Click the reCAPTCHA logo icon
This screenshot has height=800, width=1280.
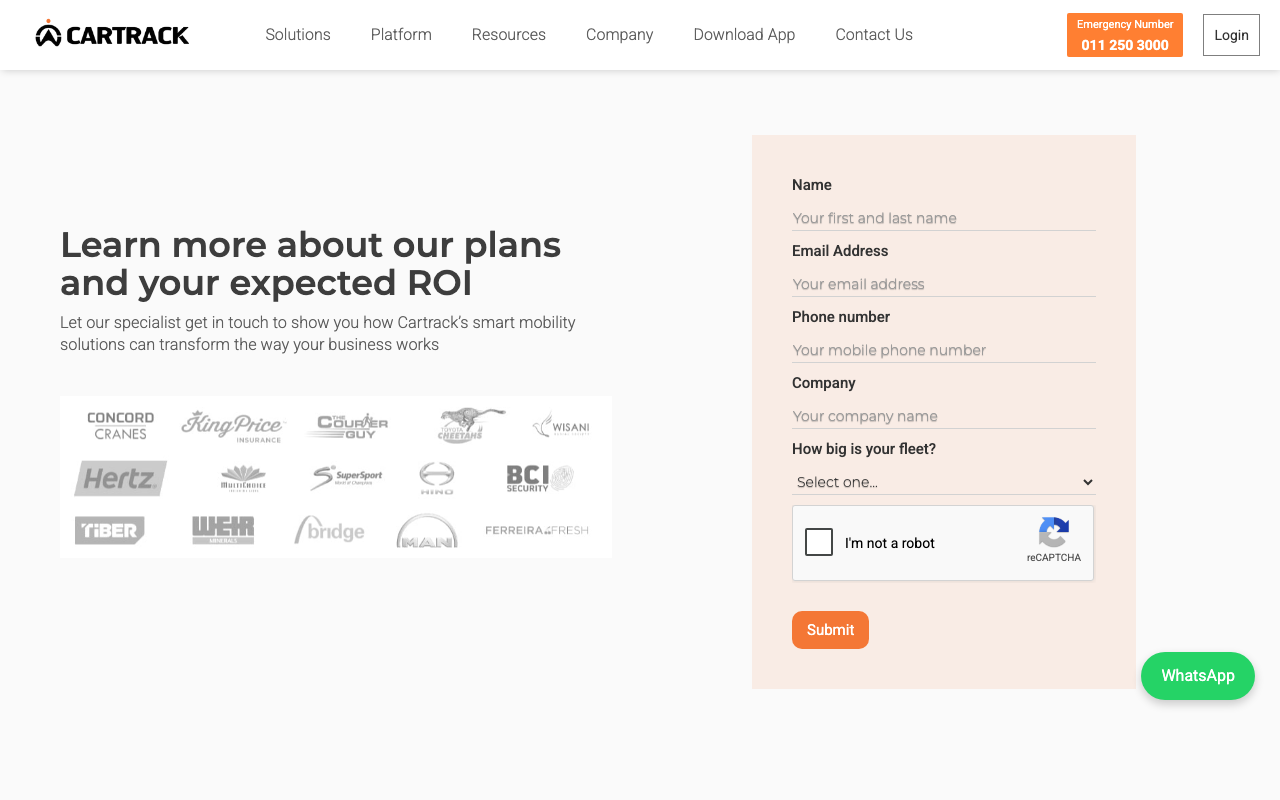1054,532
